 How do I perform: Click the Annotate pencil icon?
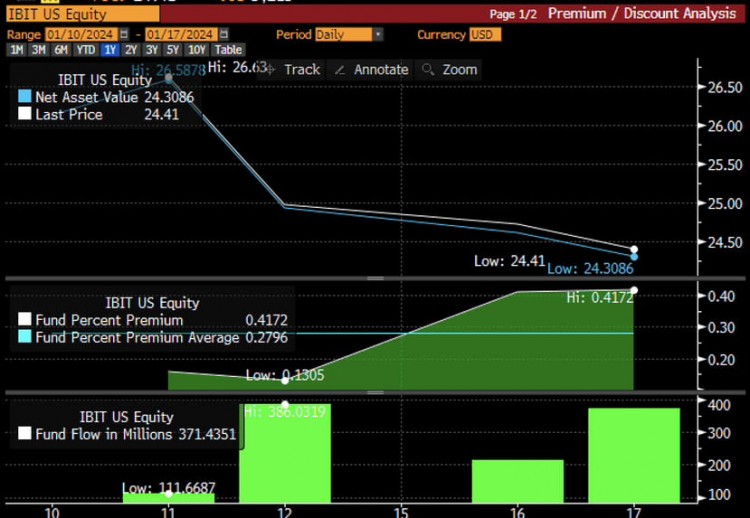pos(340,70)
